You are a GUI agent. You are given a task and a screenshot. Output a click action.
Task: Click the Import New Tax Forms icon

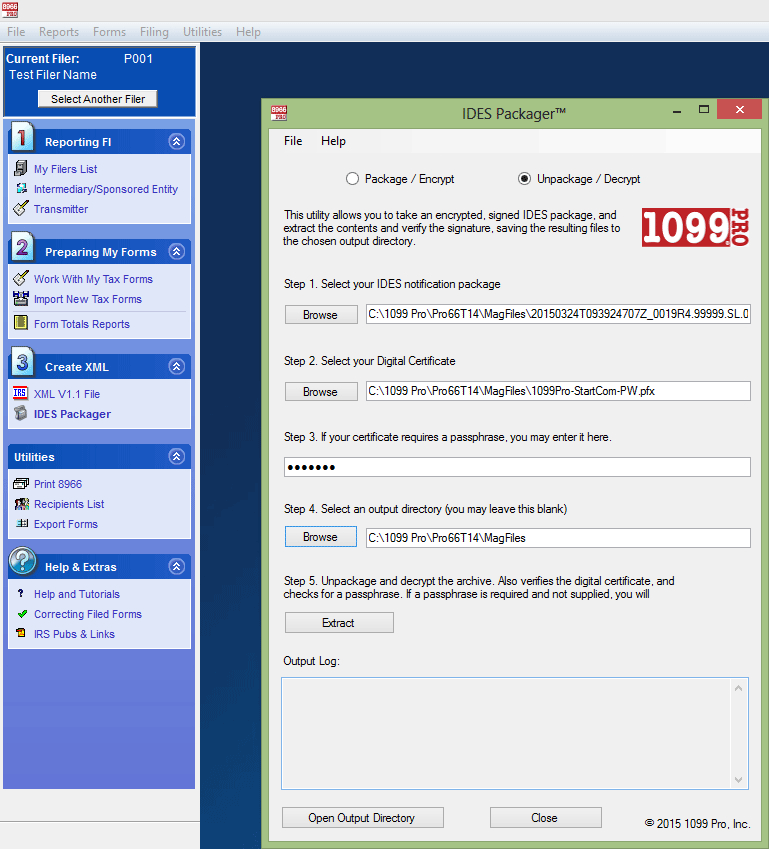tap(21, 298)
